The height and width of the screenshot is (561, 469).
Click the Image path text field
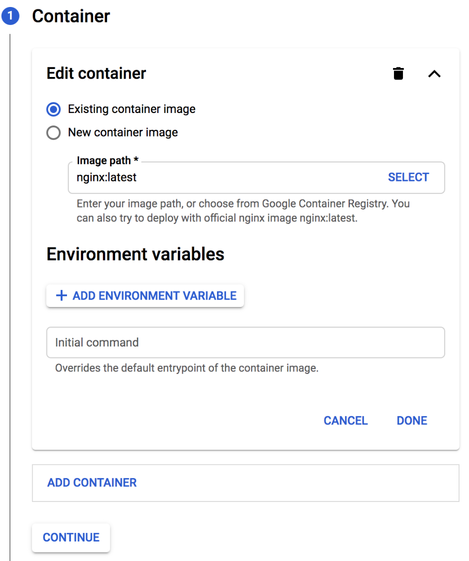[227, 178]
